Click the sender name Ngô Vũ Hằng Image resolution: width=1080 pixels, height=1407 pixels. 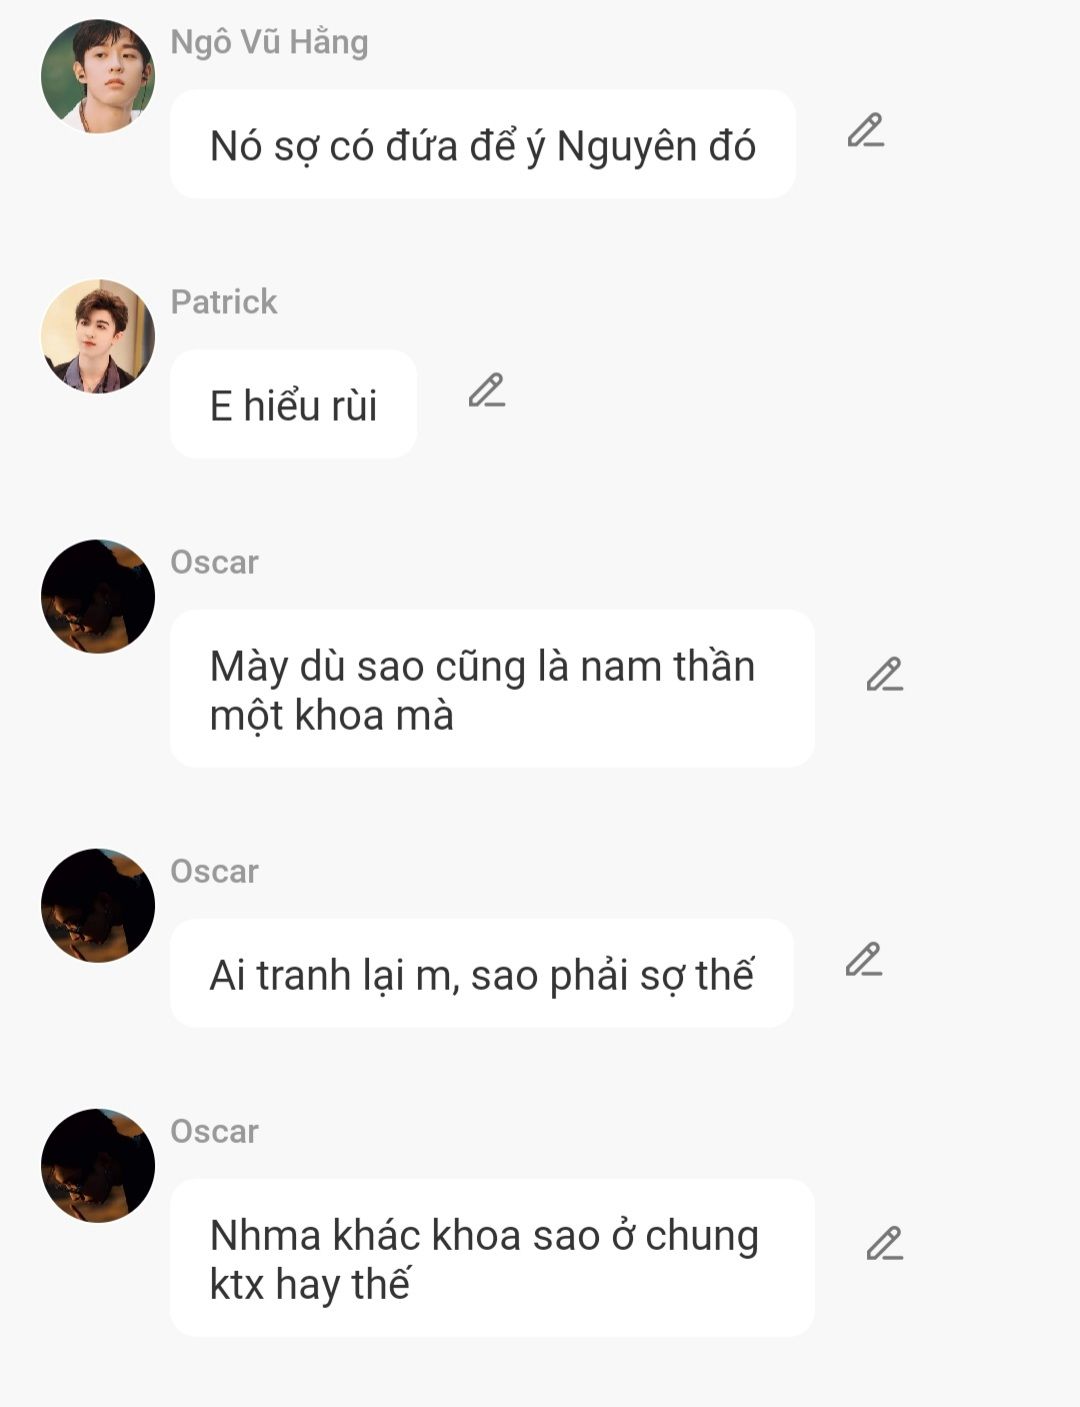pyautogui.click(x=269, y=43)
